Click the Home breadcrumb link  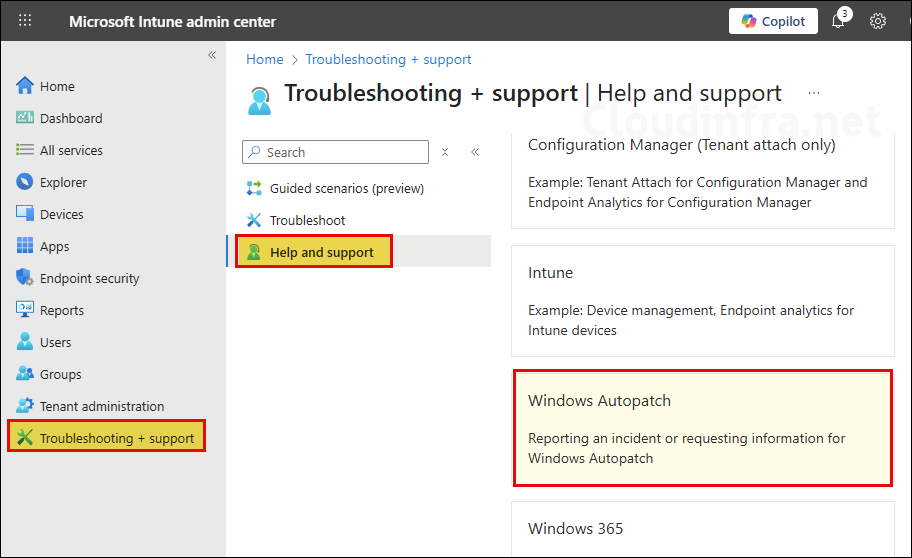click(x=265, y=59)
